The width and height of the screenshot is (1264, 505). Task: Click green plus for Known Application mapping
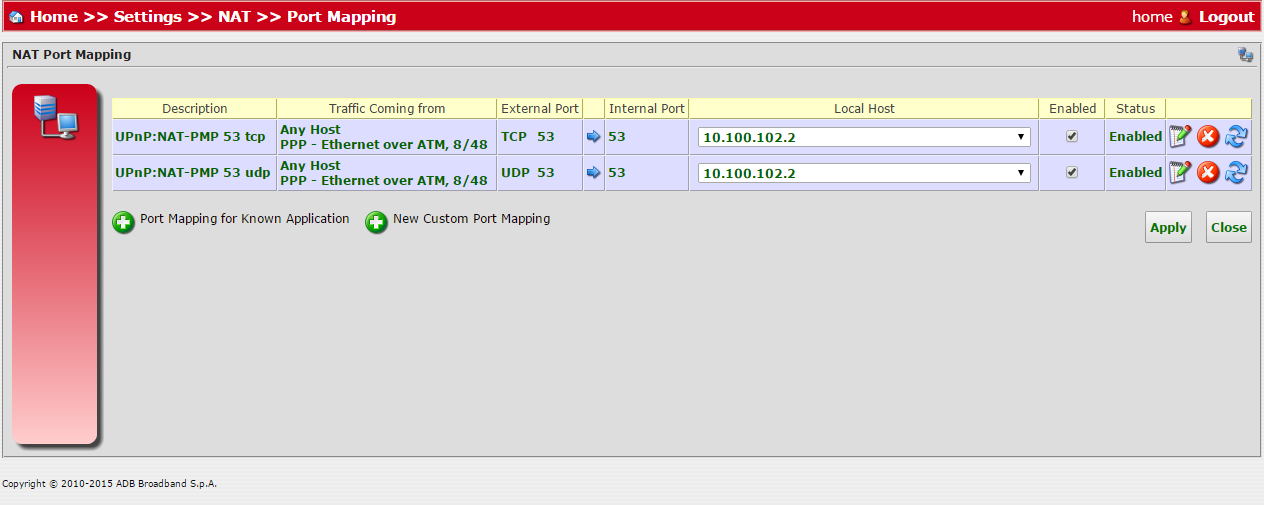tap(123, 222)
